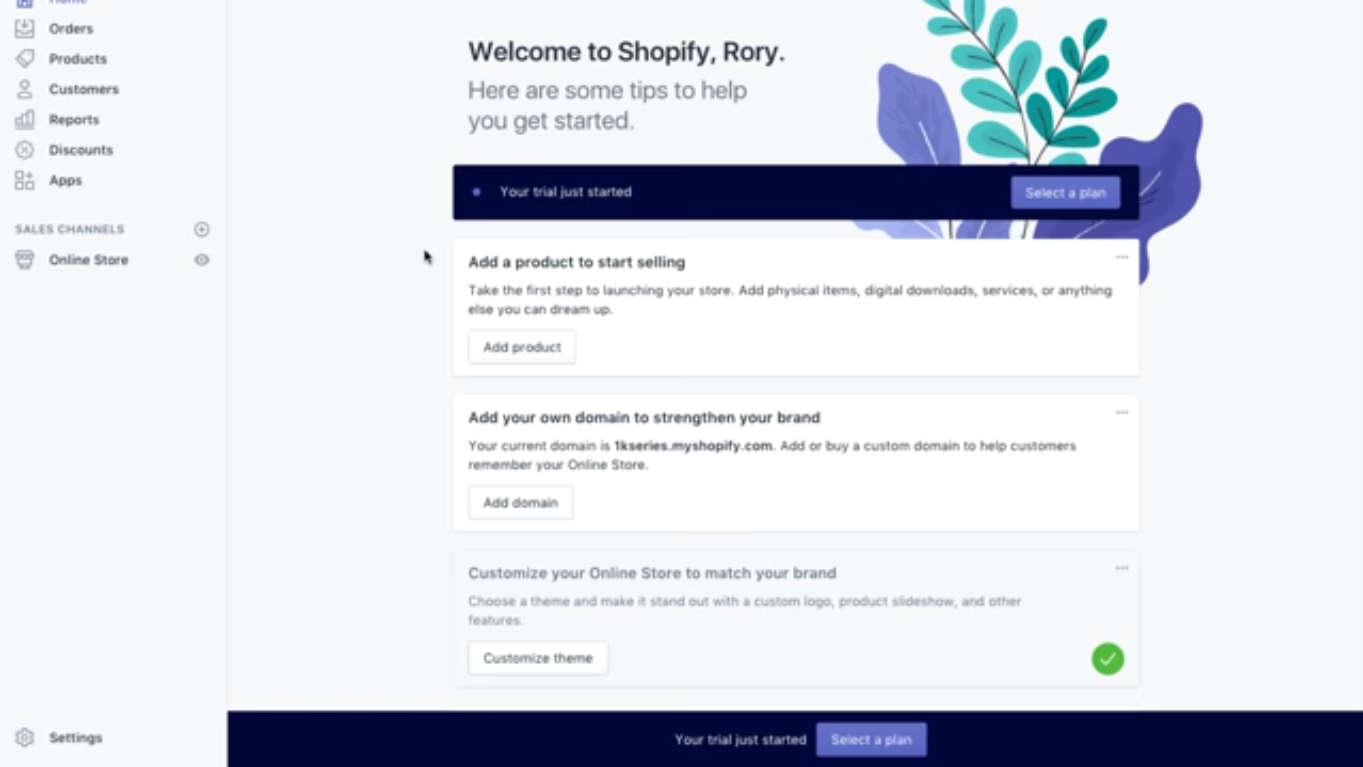Image resolution: width=1363 pixels, height=767 pixels.
Task: Go to Customers in the sidebar menu
Action: click(x=84, y=89)
